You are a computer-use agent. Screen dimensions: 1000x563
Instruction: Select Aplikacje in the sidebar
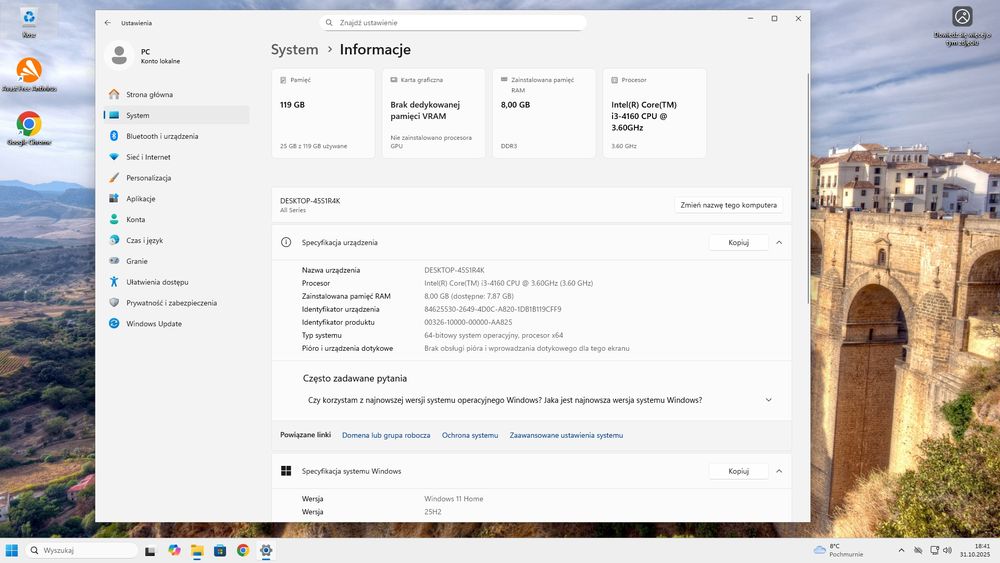(x=177, y=198)
